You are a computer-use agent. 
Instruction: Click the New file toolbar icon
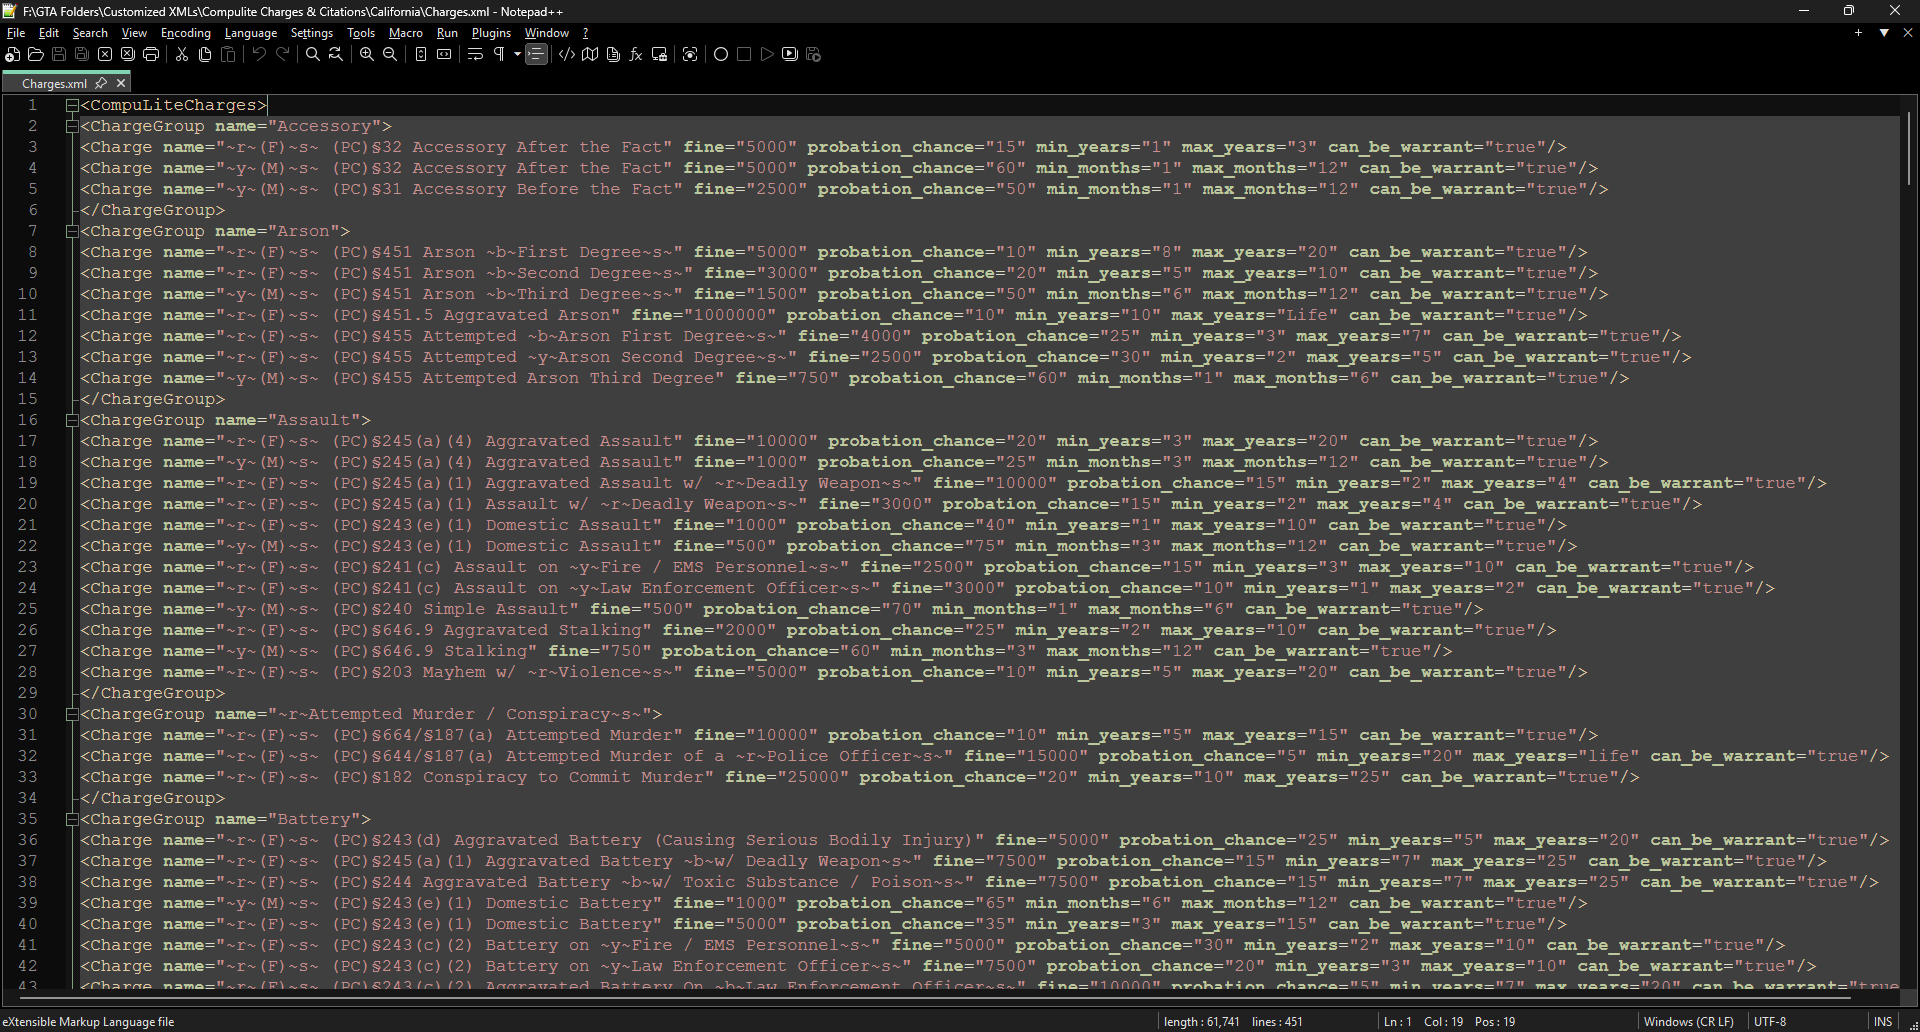coord(13,55)
